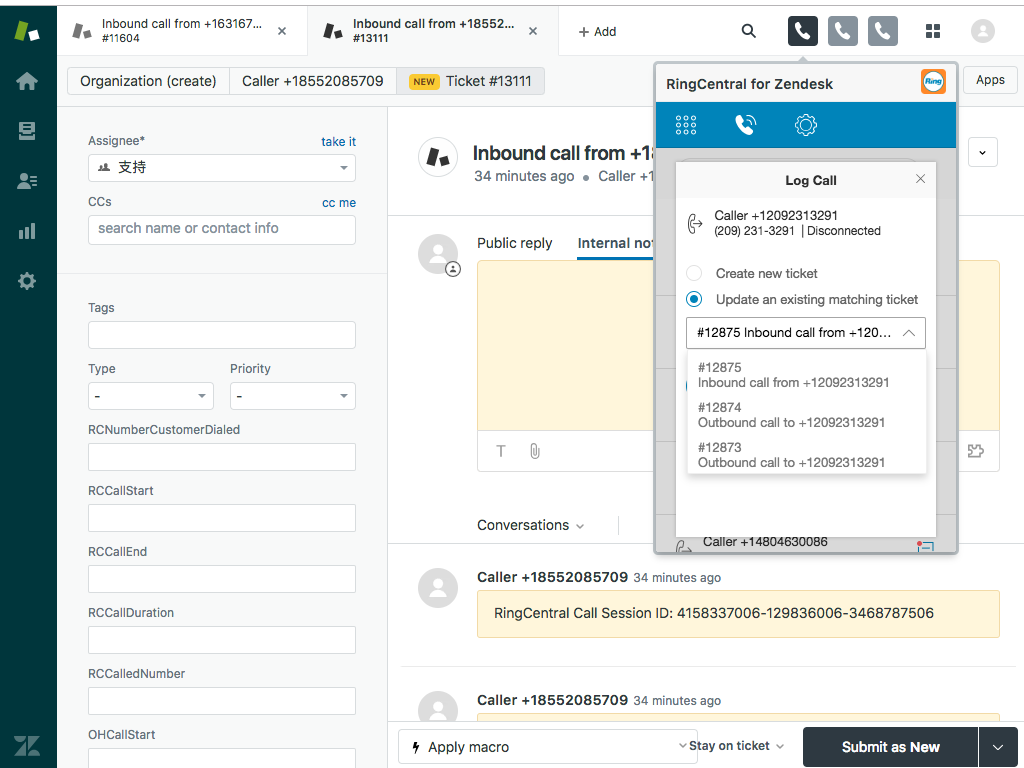This screenshot has width=1024, height=768.
Task: Click the Submit as New button
Action: 890,747
